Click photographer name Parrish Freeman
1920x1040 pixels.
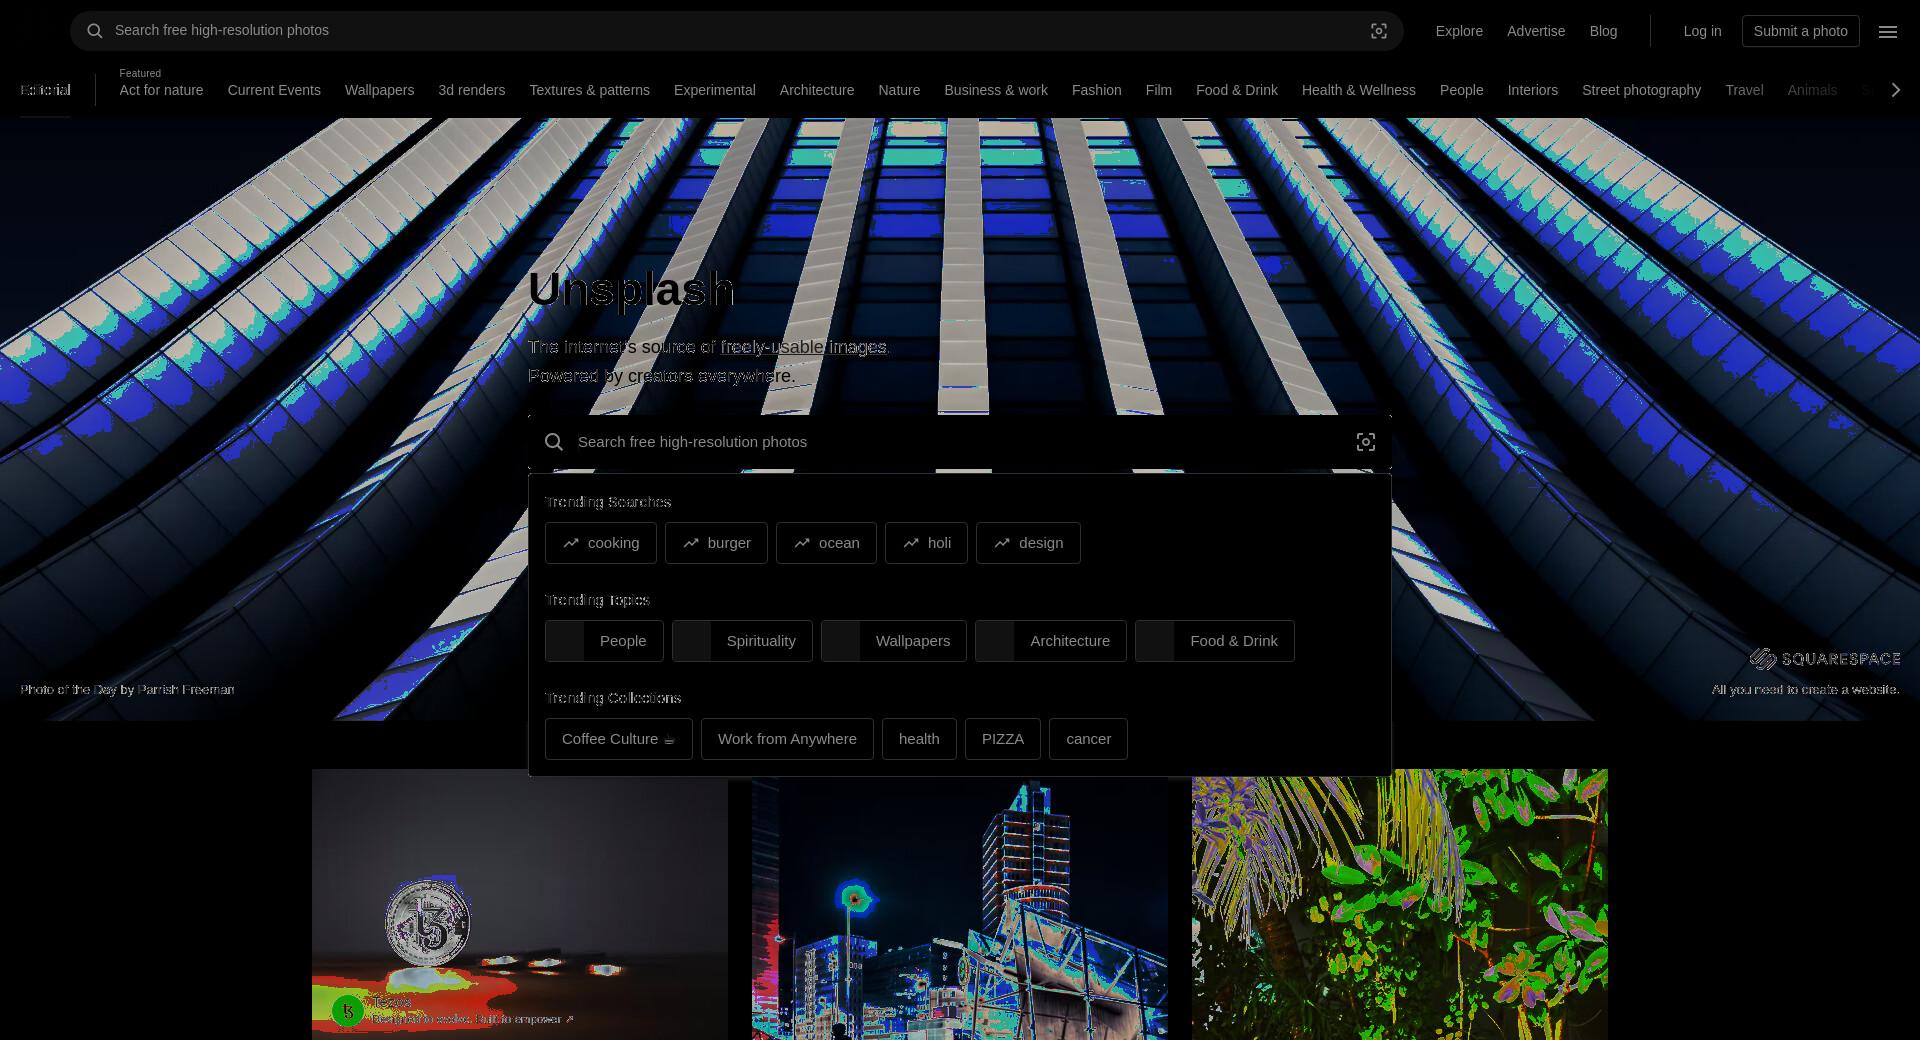(186, 689)
